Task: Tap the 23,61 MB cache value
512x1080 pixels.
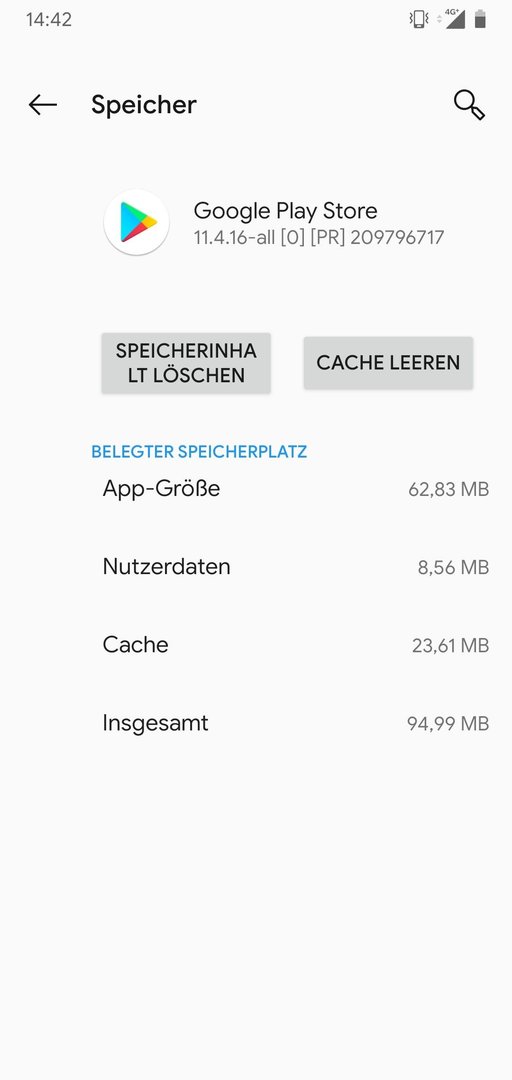Action: (x=451, y=646)
